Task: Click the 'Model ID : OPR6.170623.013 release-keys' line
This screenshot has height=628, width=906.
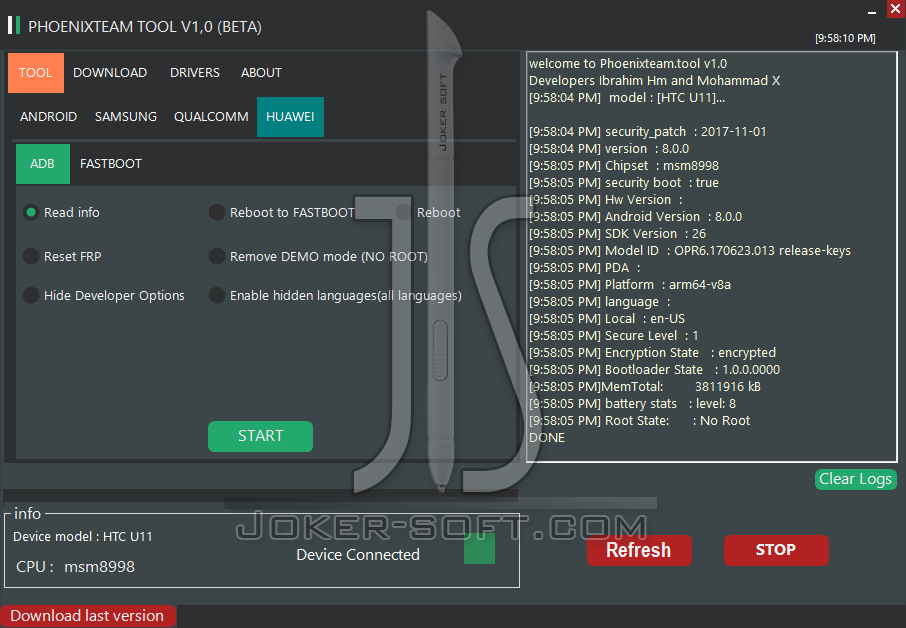Action: (690, 251)
